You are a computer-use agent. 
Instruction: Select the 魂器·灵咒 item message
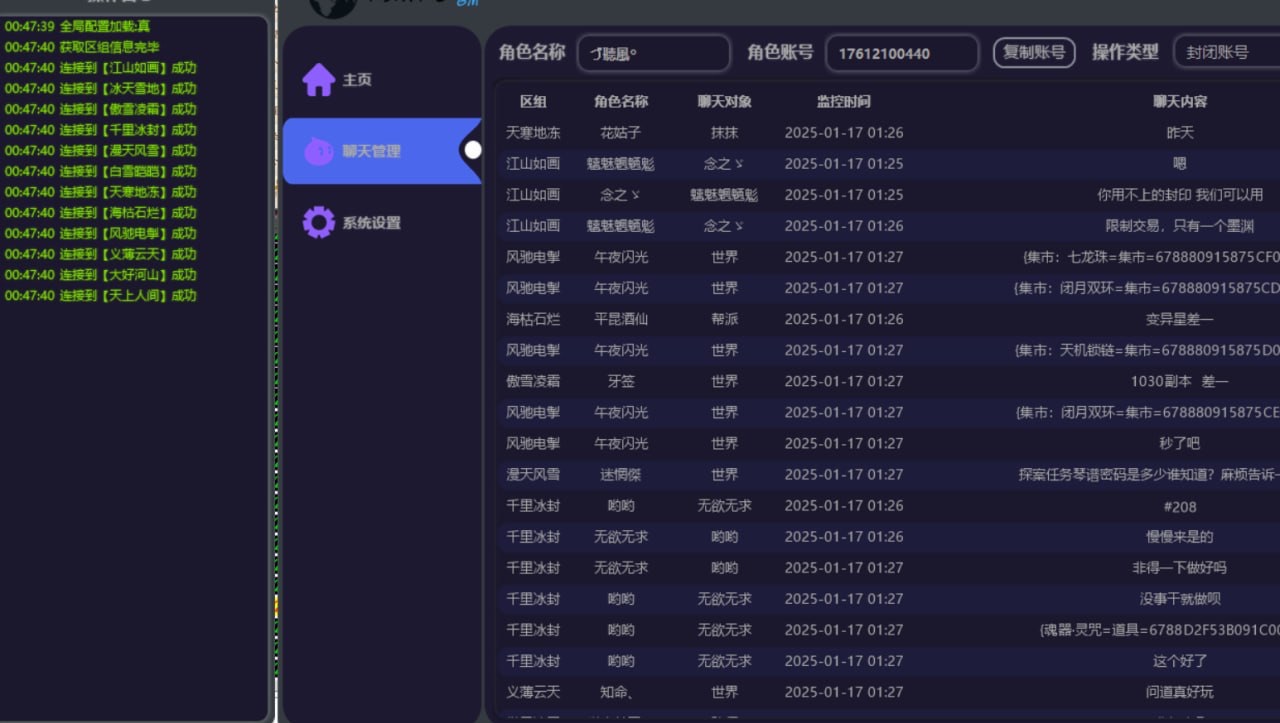pos(1160,630)
